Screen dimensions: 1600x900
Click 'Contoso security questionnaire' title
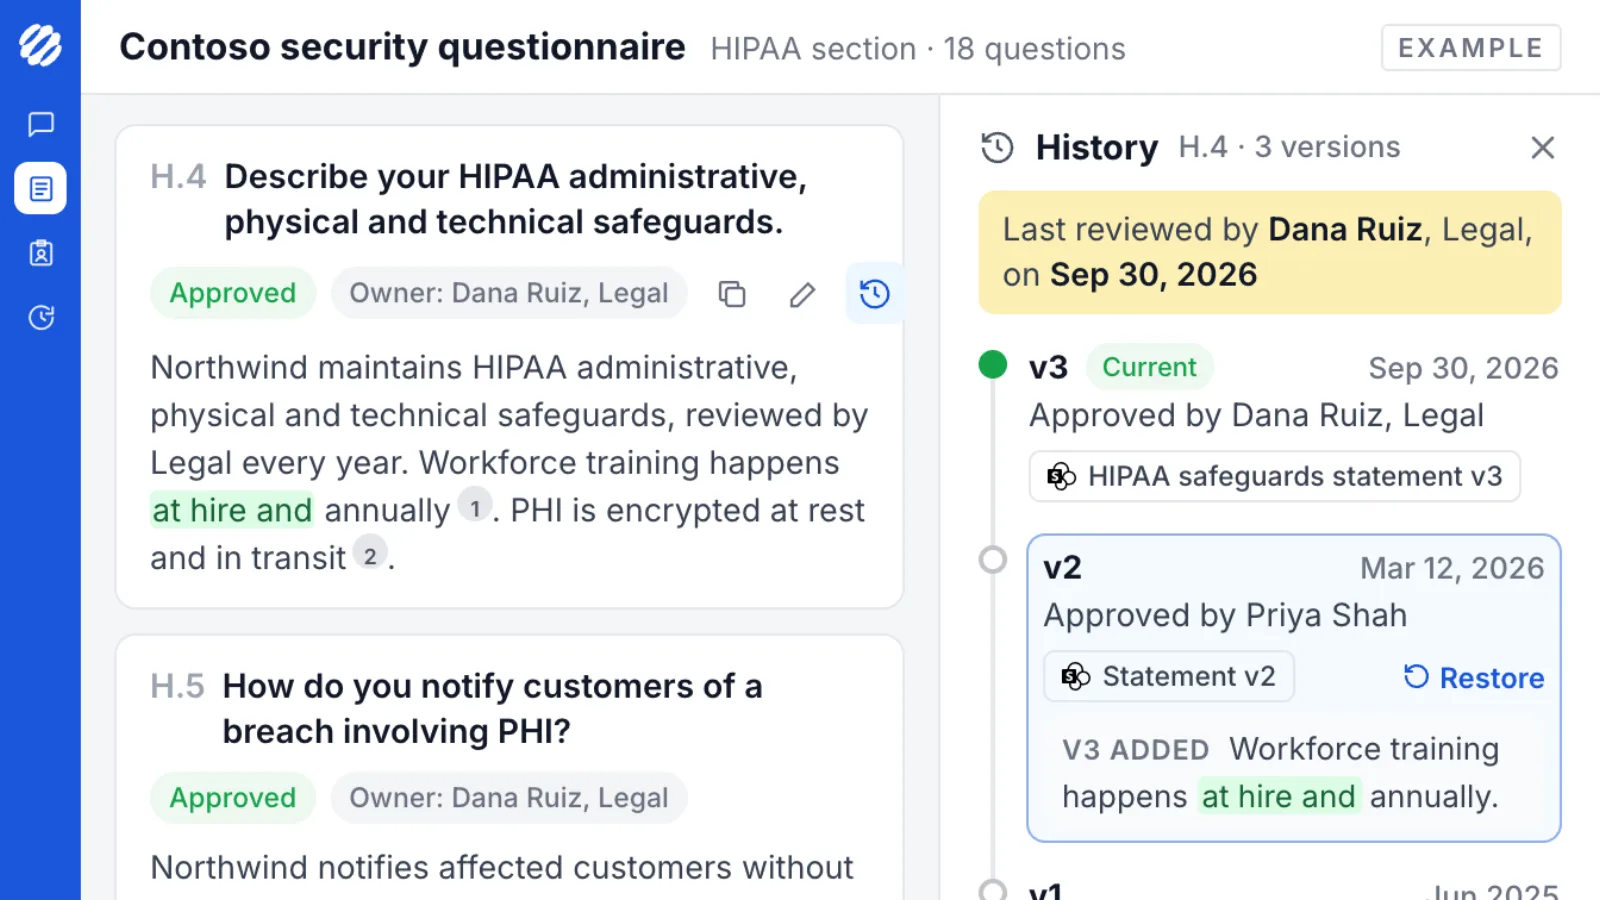pos(403,47)
